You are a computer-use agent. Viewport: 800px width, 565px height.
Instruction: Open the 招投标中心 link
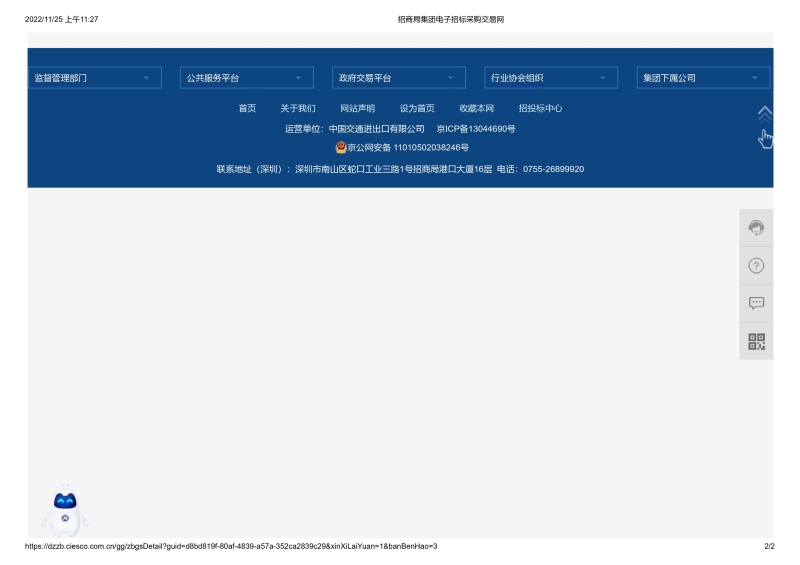tap(540, 108)
